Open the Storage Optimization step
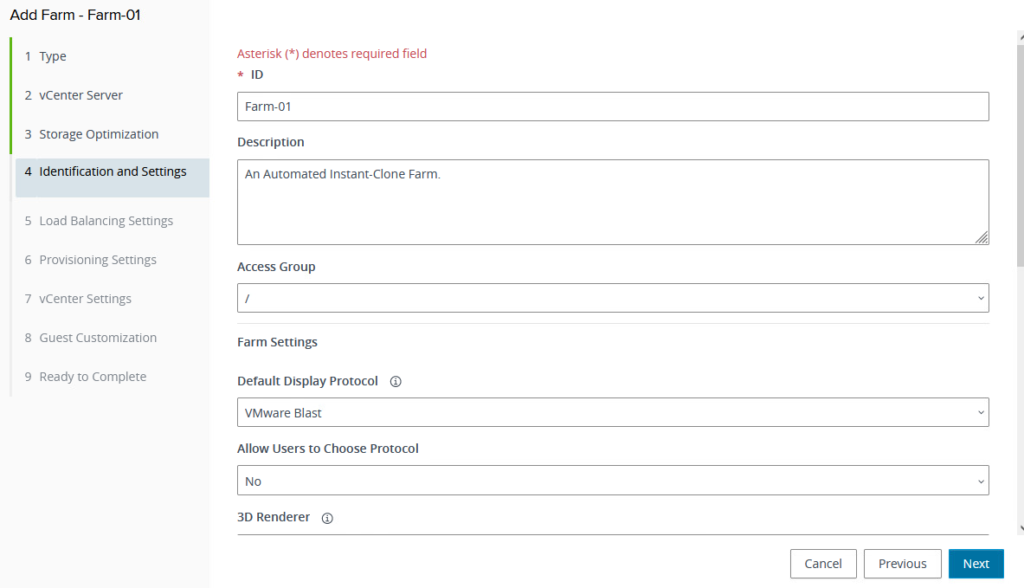Viewport: 1024px width, 588px height. point(98,134)
